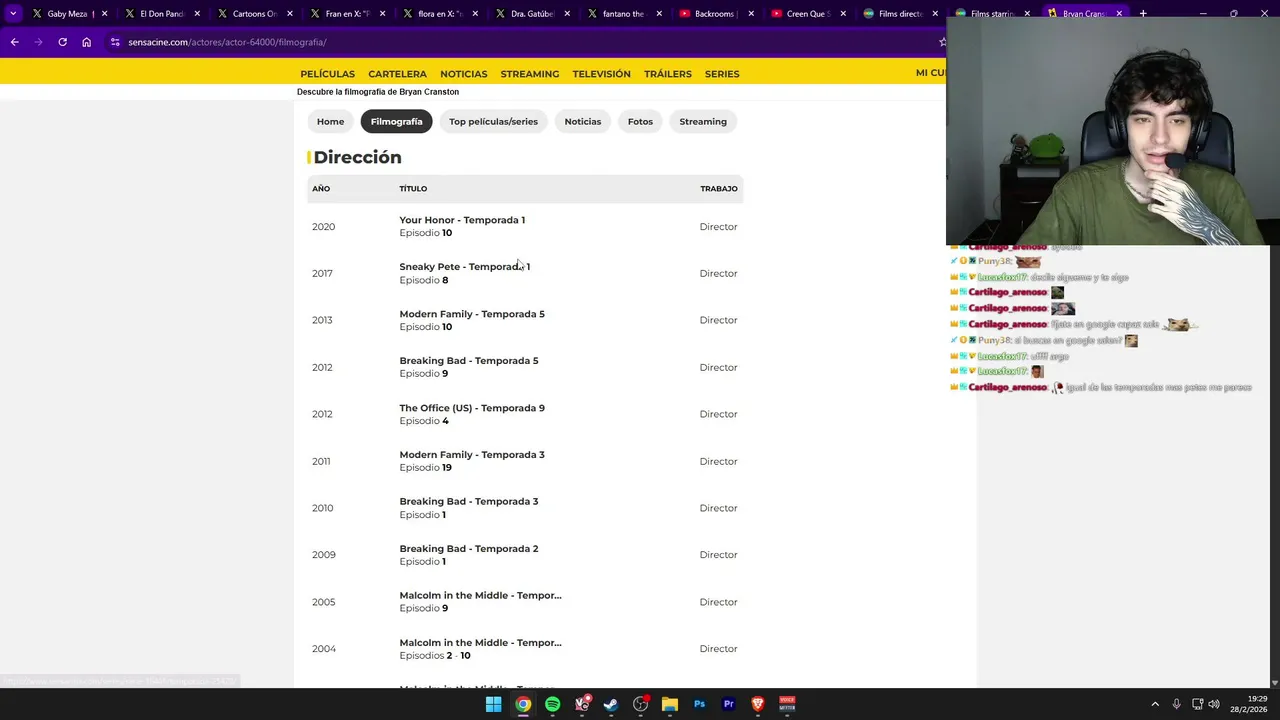Switch to the fantano the tab

(623, 14)
